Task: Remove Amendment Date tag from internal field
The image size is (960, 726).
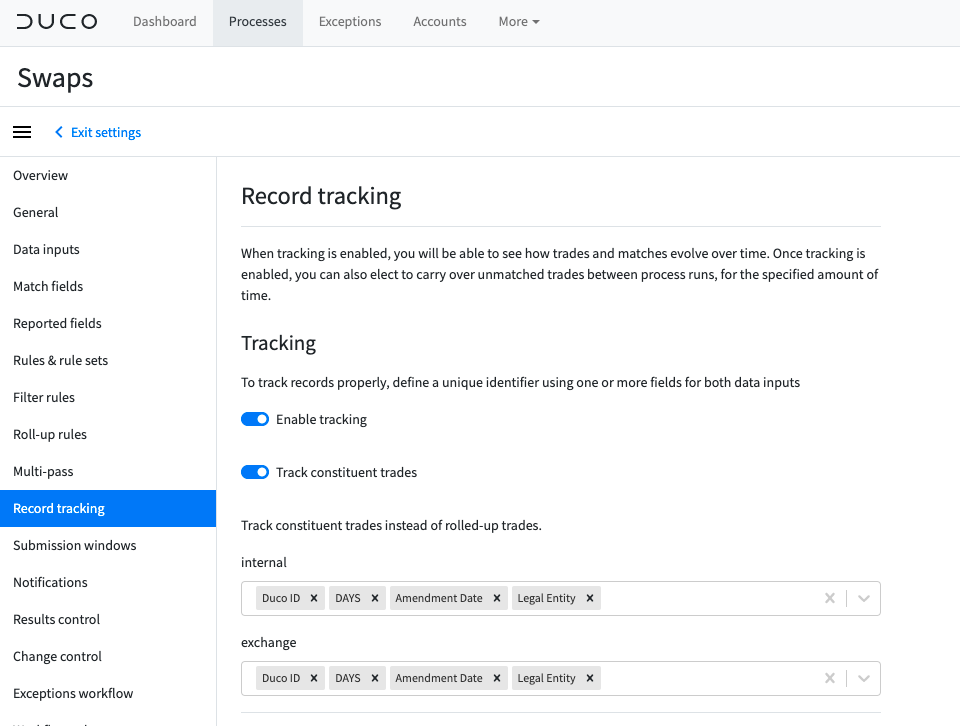Action: tap(497, 598)
